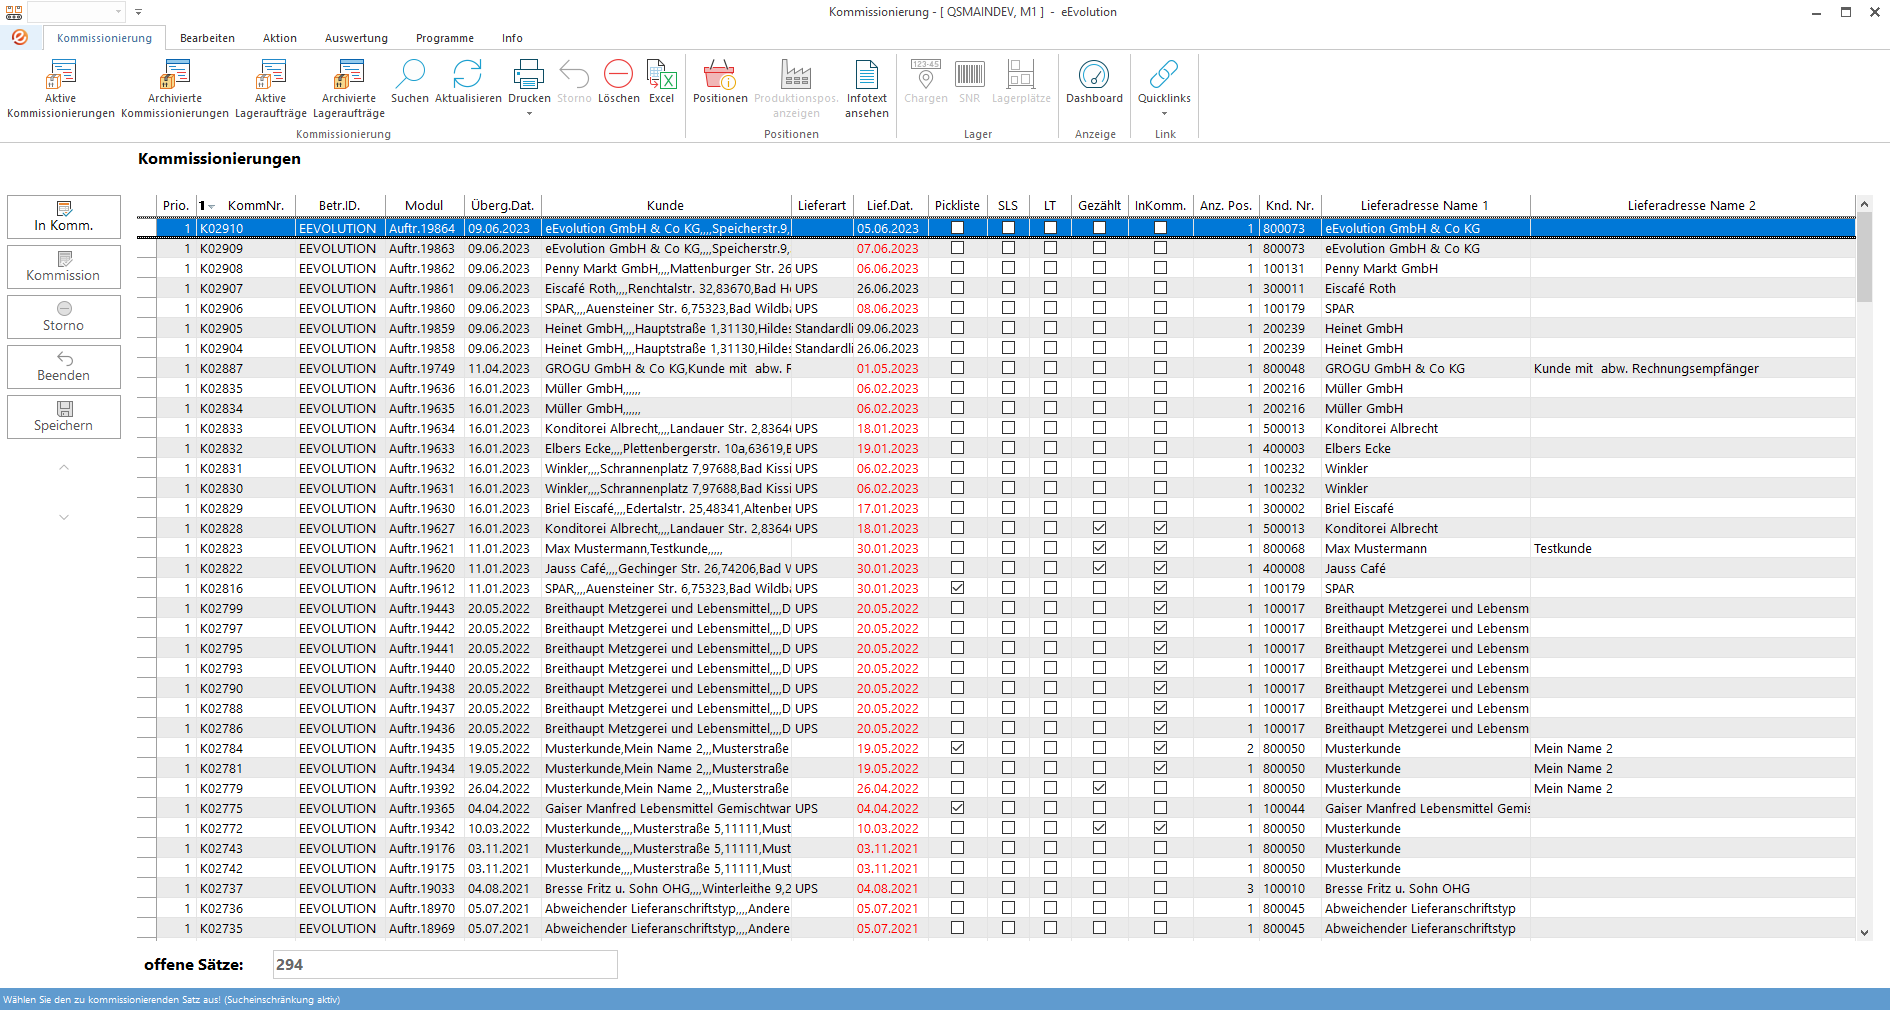Toggle Pickliste checkbox for K02816
The image size is (1890, 1010).
957,588
